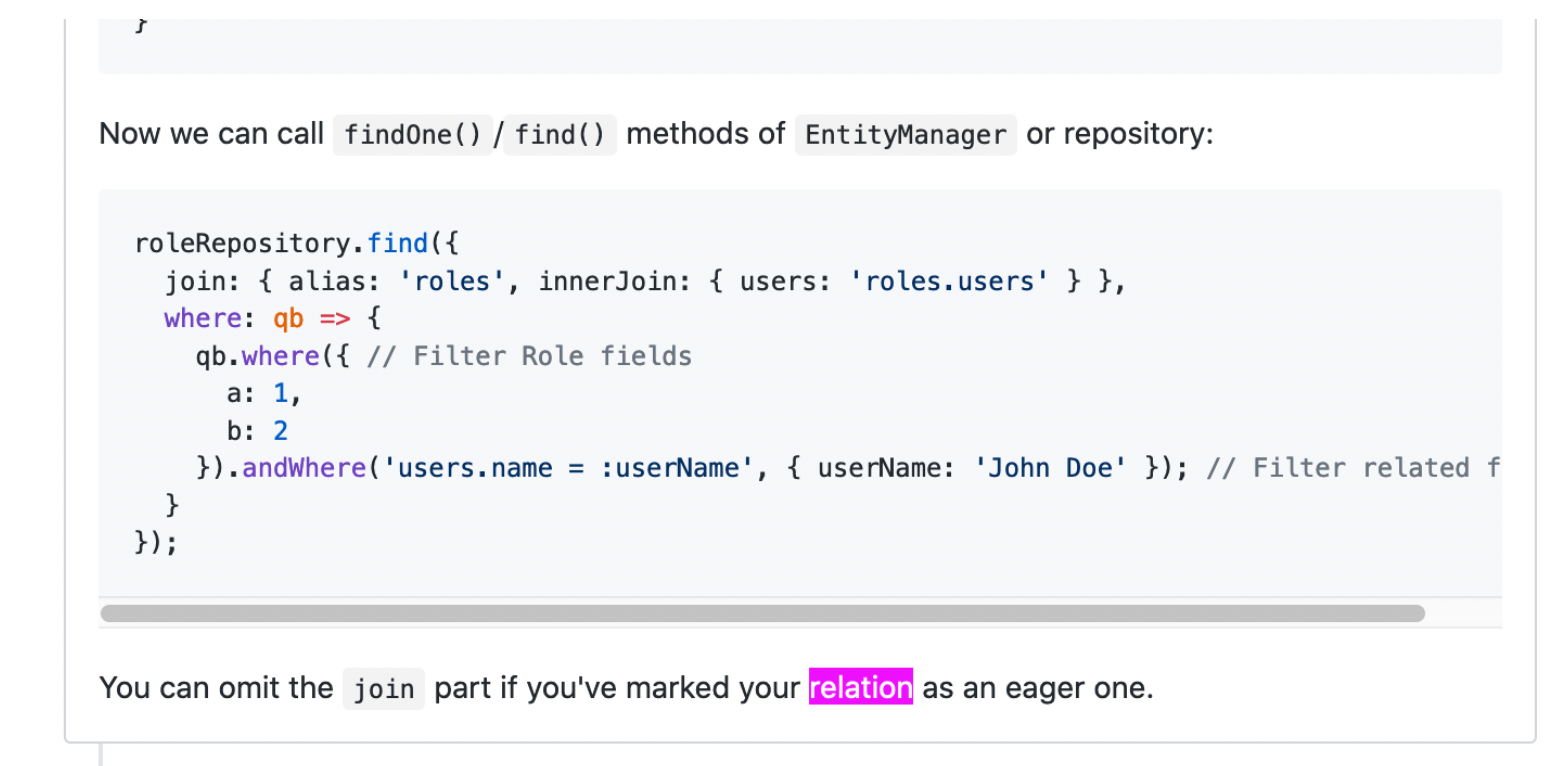
Task: Click the number 1 after "a:"
Action: pyautogui.click(x=281, y=394)
